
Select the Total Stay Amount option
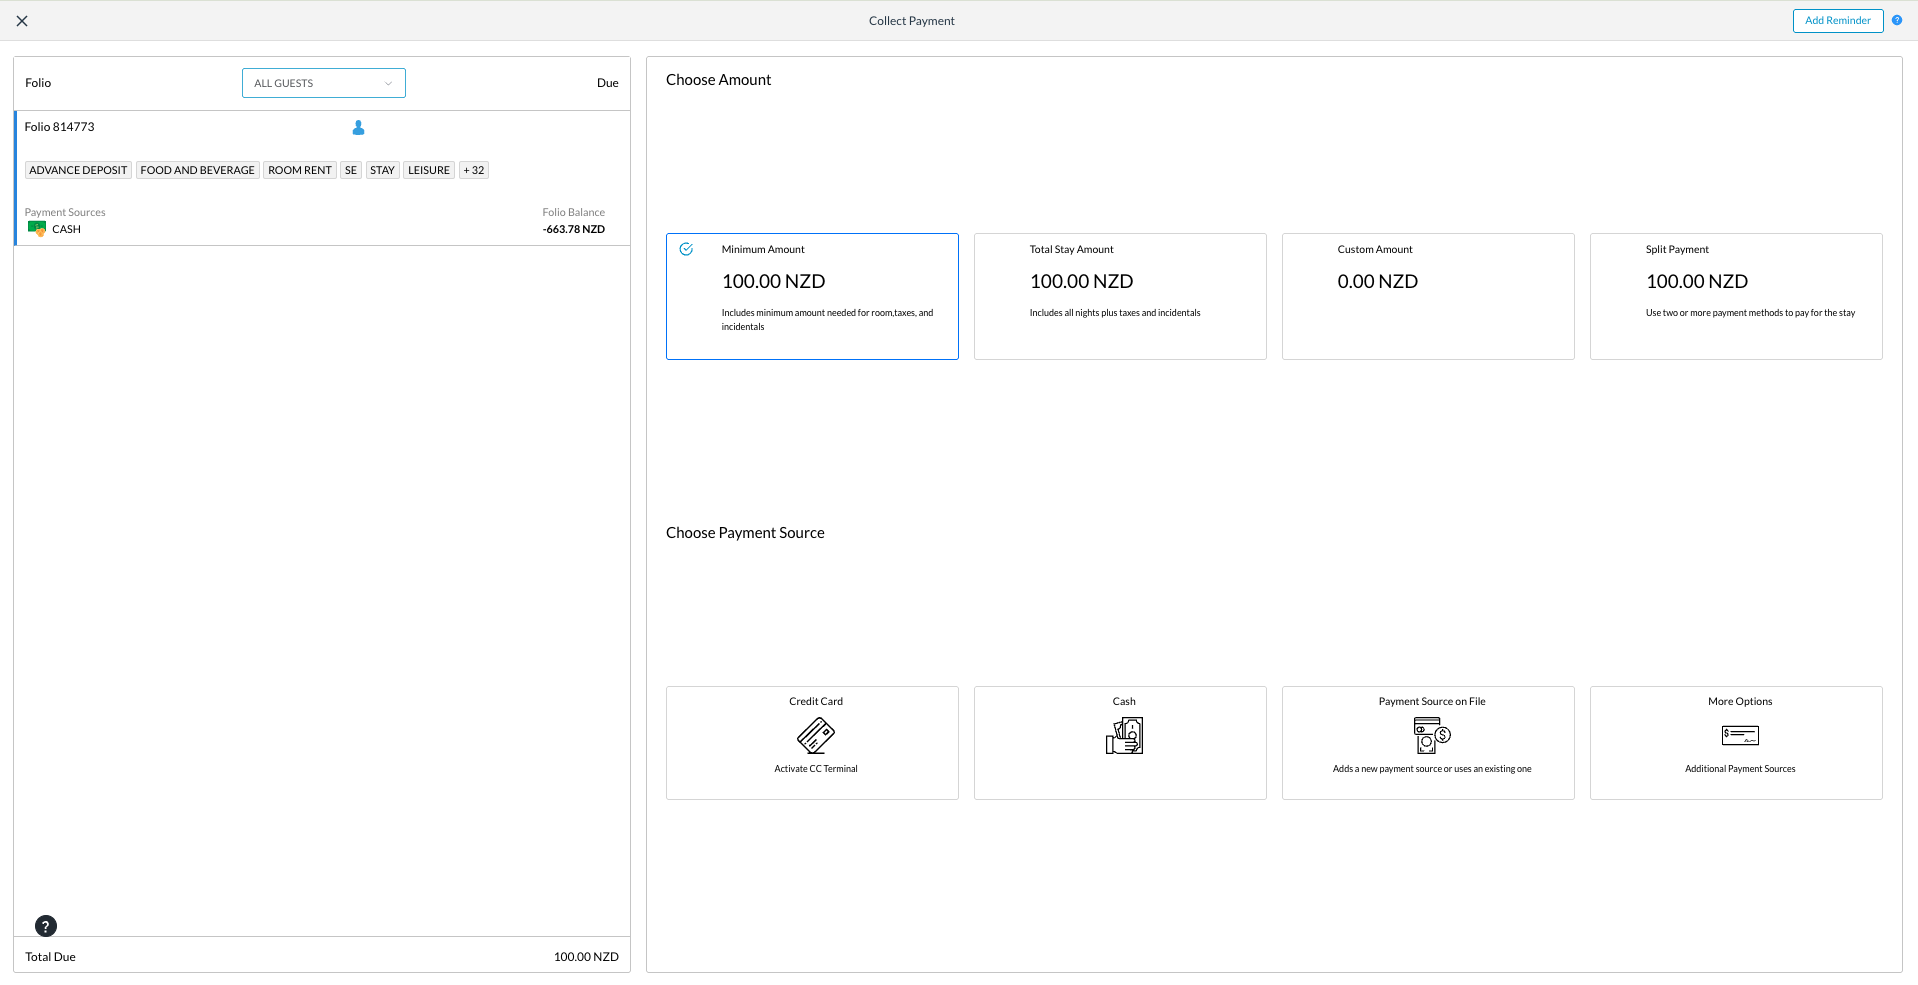(x=1120, y=296)
